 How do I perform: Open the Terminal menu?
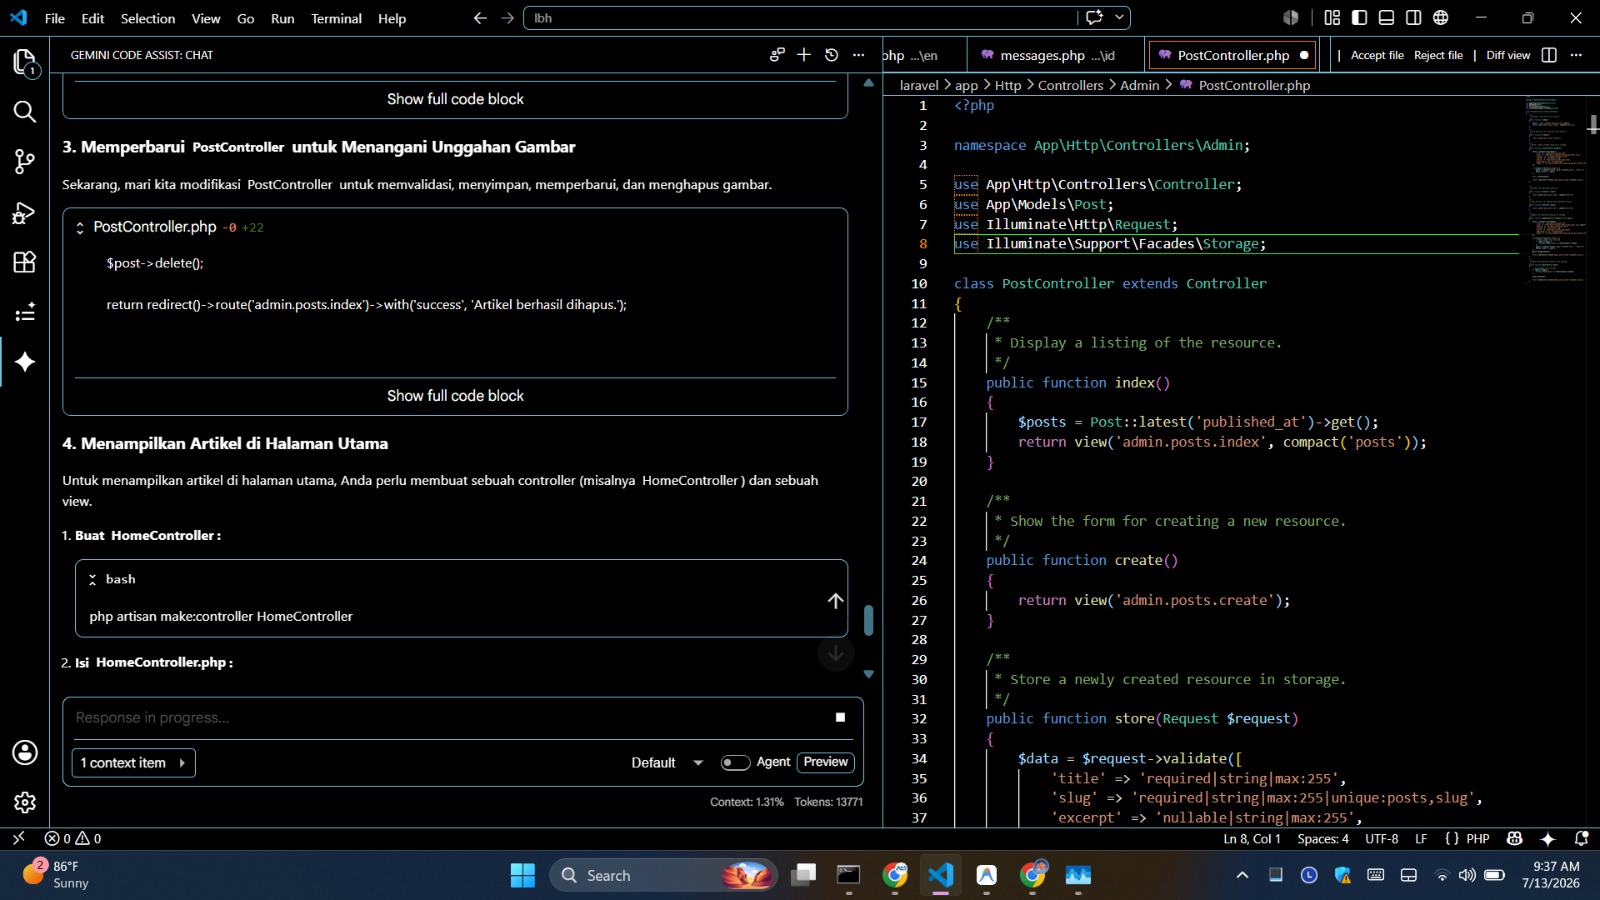[336, 18]
